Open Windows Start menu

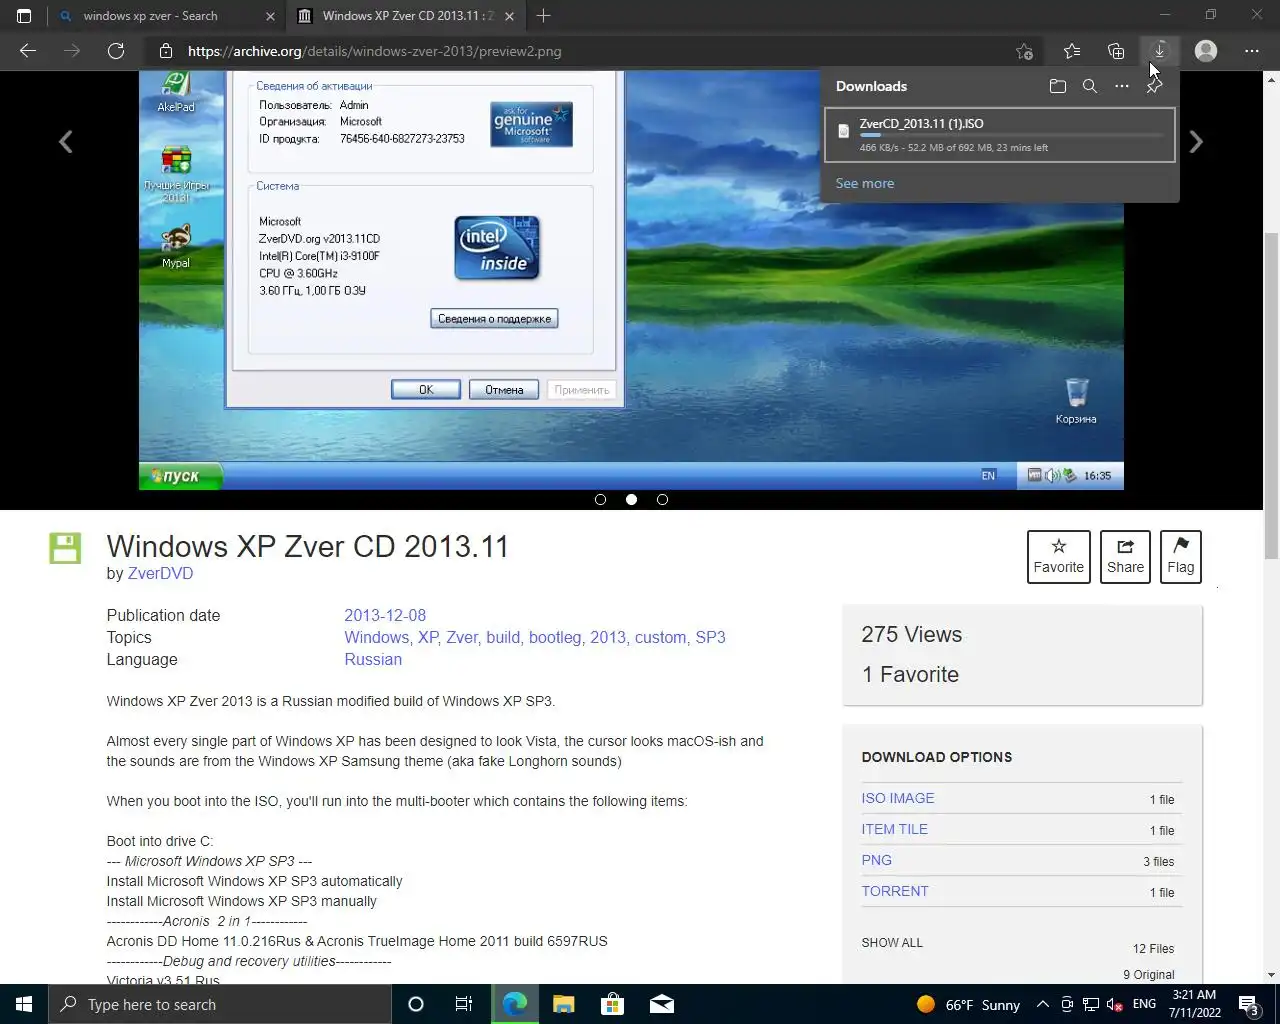24,1004
